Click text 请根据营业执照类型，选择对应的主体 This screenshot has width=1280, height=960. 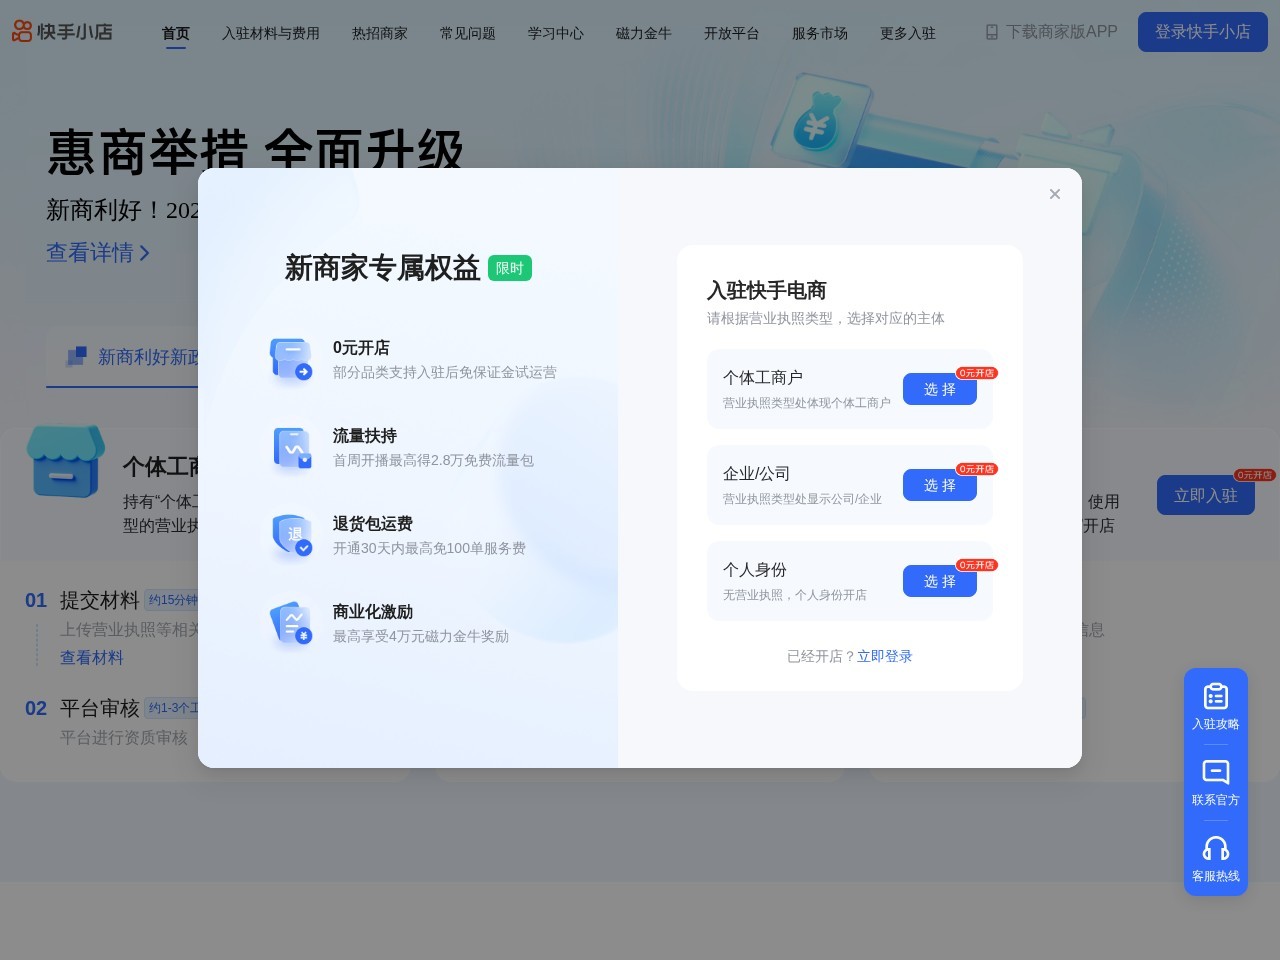(826, 318)
